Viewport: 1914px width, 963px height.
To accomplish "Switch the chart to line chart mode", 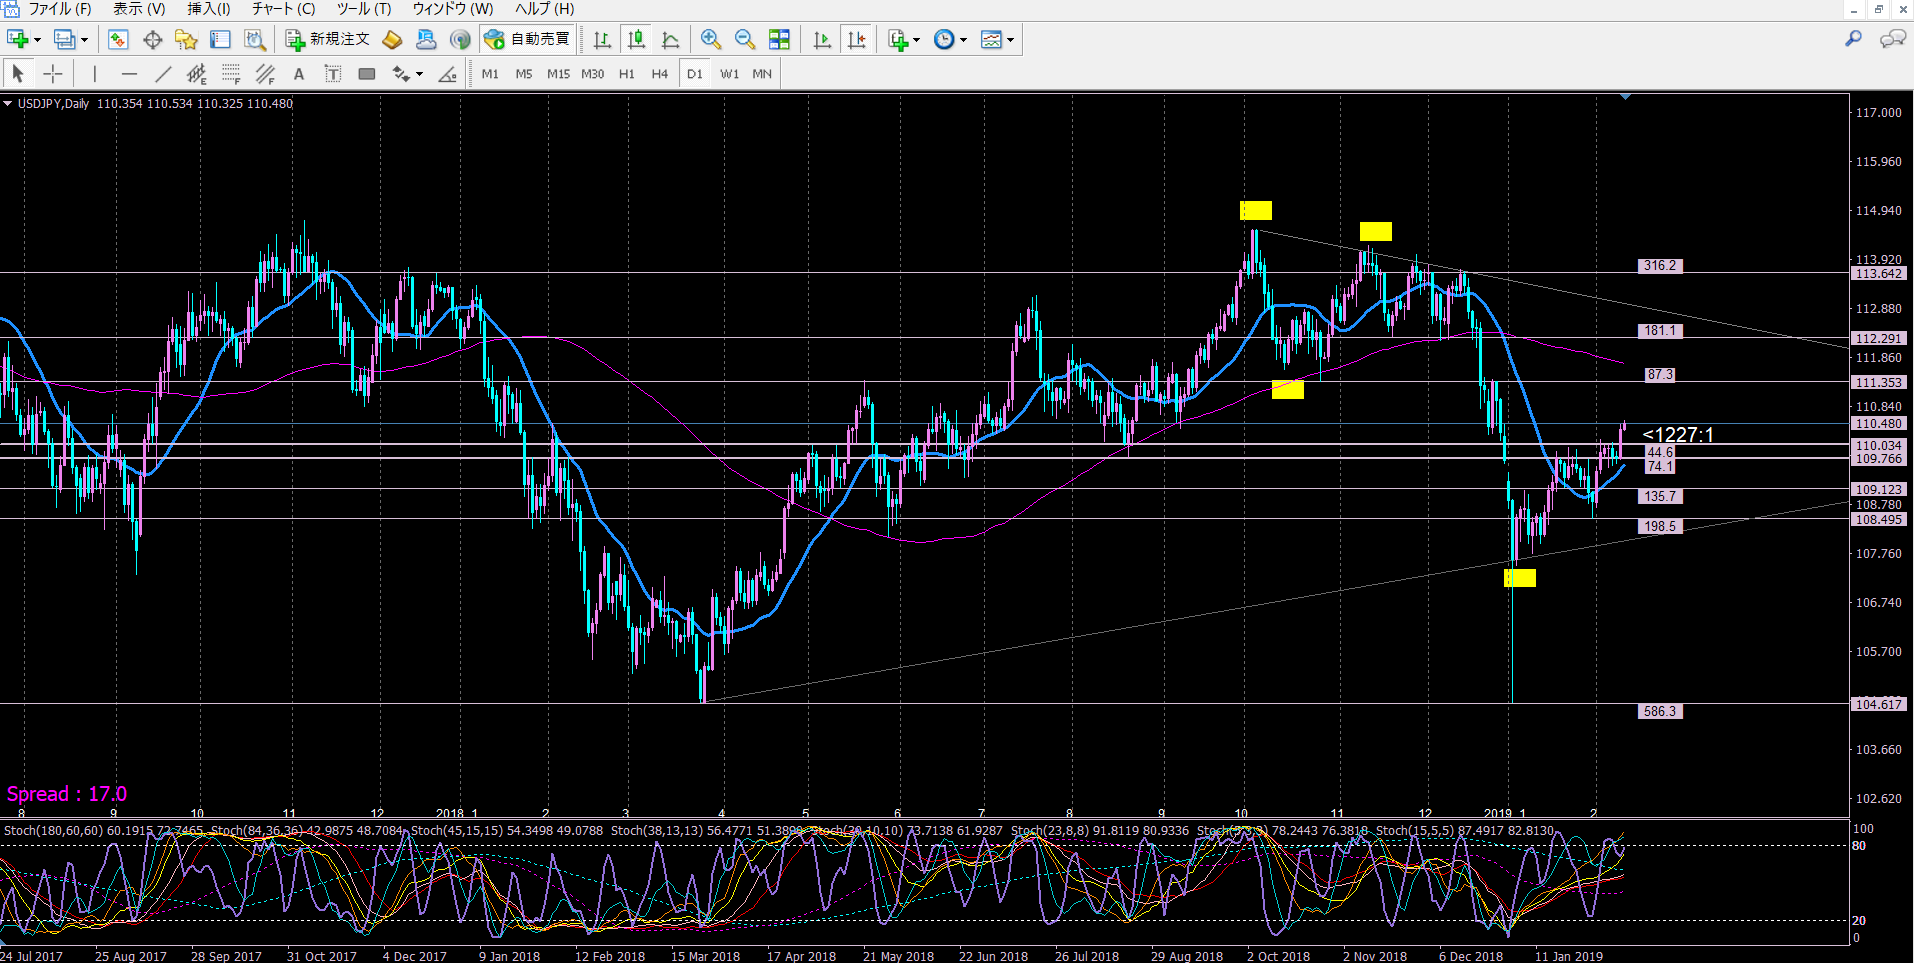I will pyautogui.click(x=671, y=39).
